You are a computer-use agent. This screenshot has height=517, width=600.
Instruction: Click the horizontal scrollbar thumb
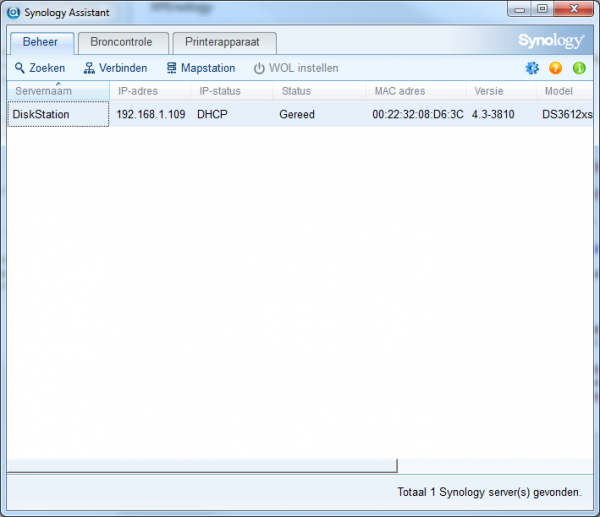(x=202, y=466)
